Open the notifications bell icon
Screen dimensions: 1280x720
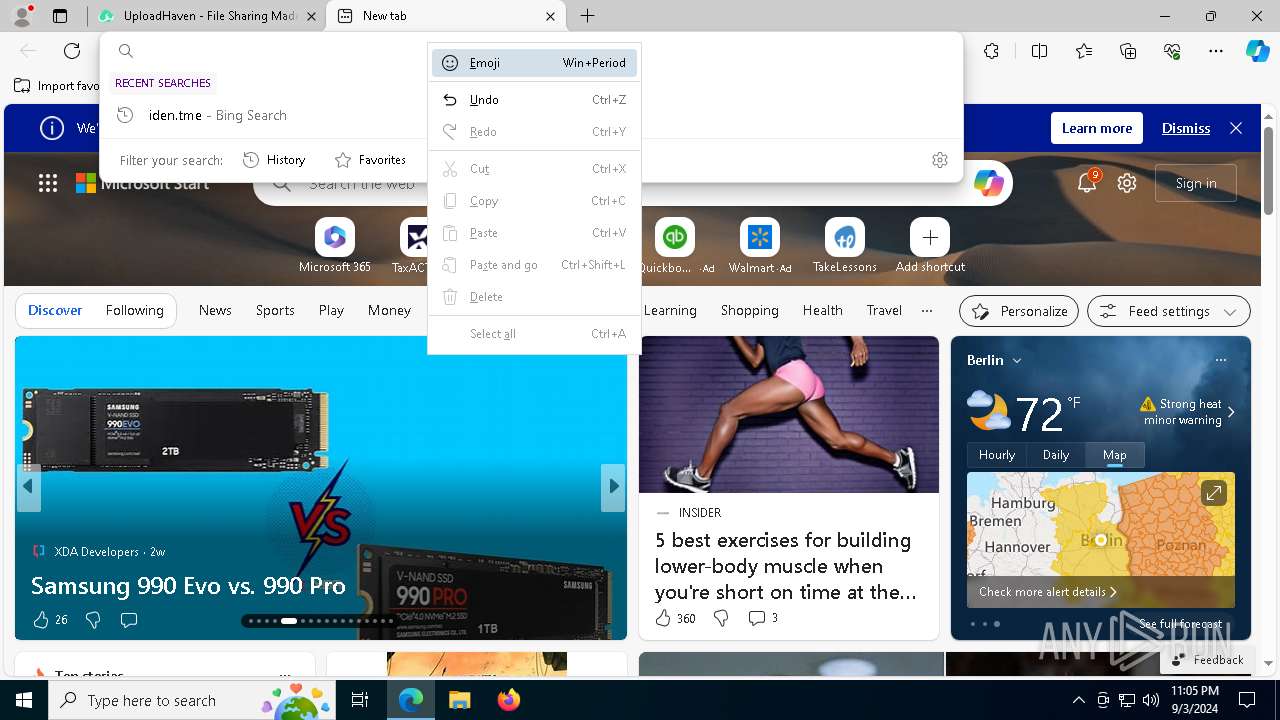pos(1087,183)
